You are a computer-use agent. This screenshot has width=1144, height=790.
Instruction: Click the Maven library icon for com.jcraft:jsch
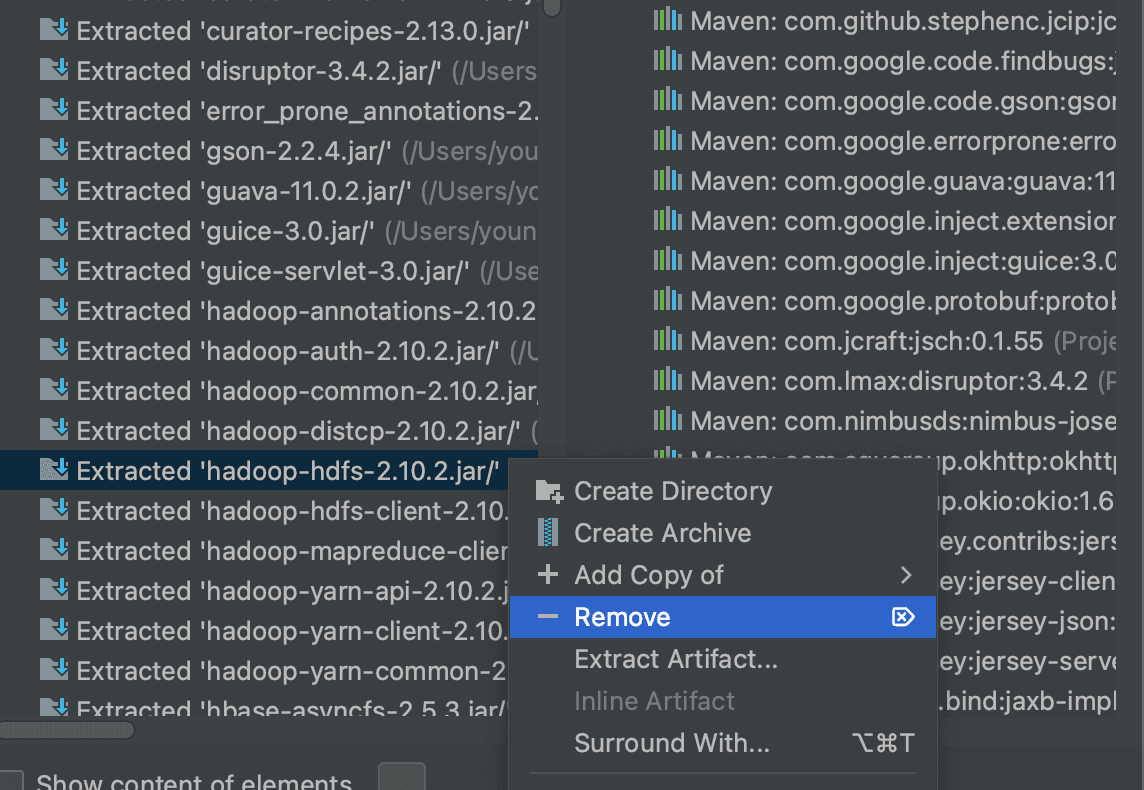point(667,341)
